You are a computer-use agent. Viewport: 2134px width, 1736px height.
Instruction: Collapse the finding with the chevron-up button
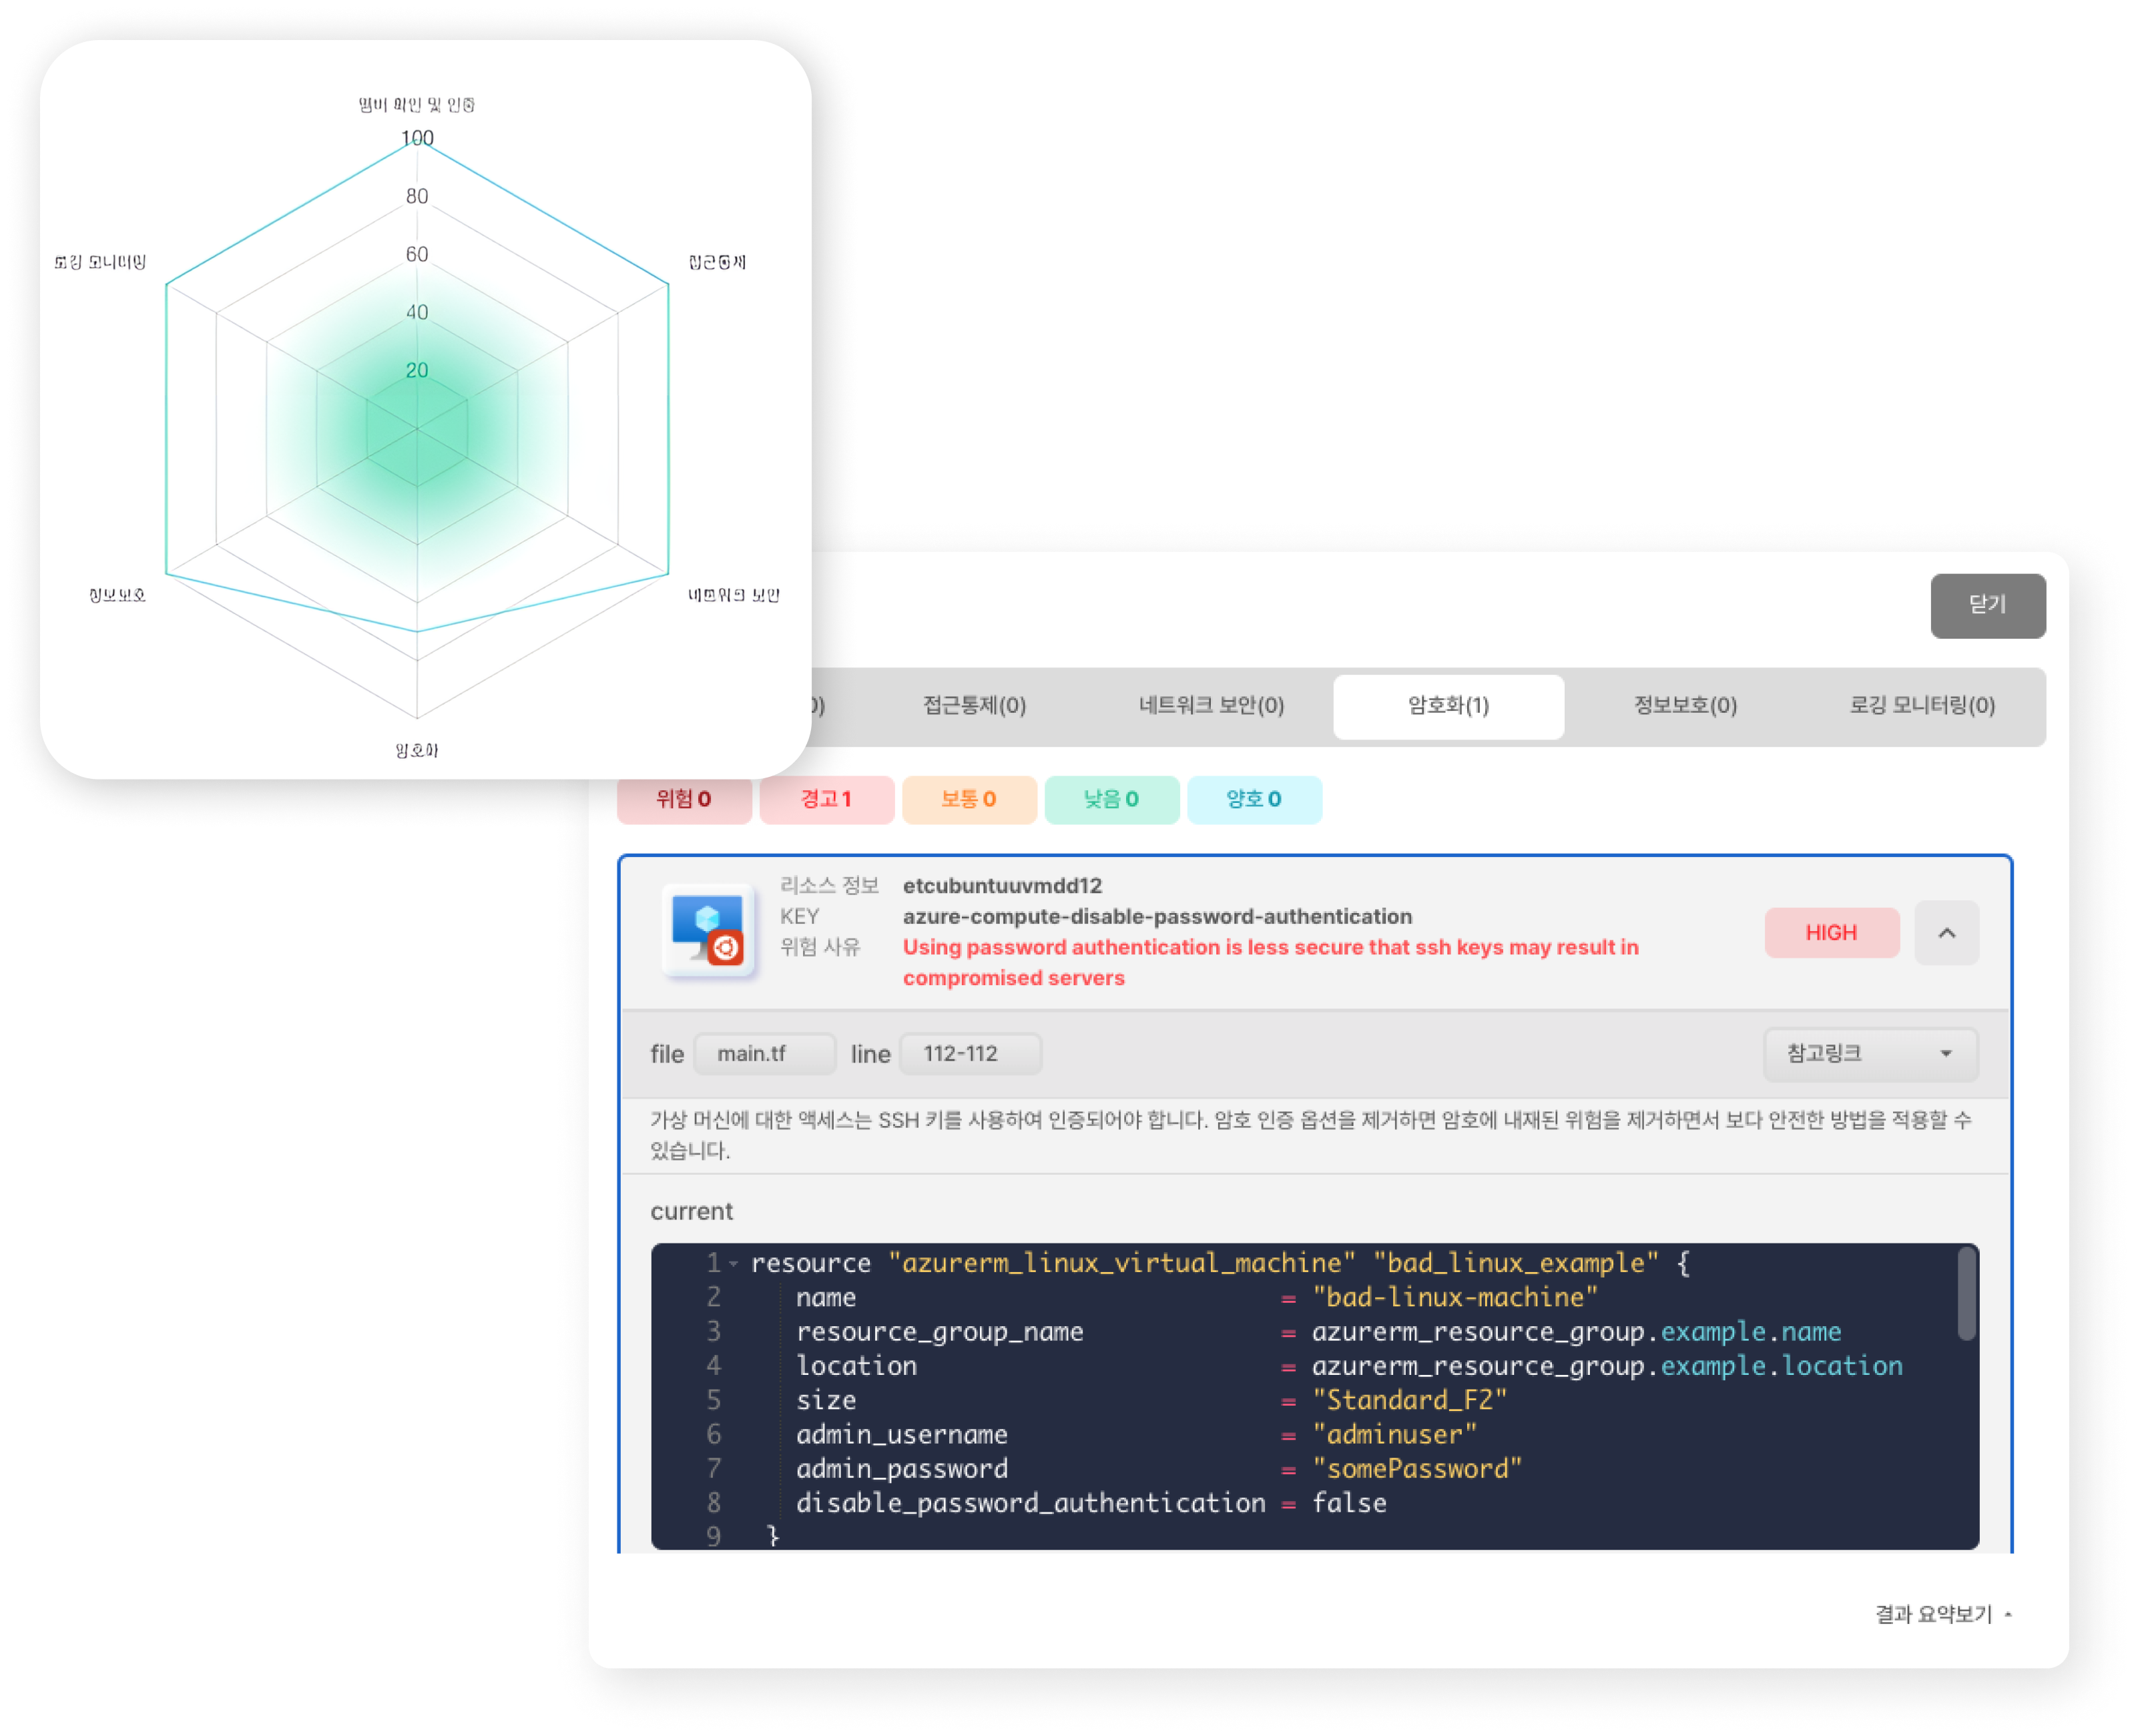[1946, 932]
